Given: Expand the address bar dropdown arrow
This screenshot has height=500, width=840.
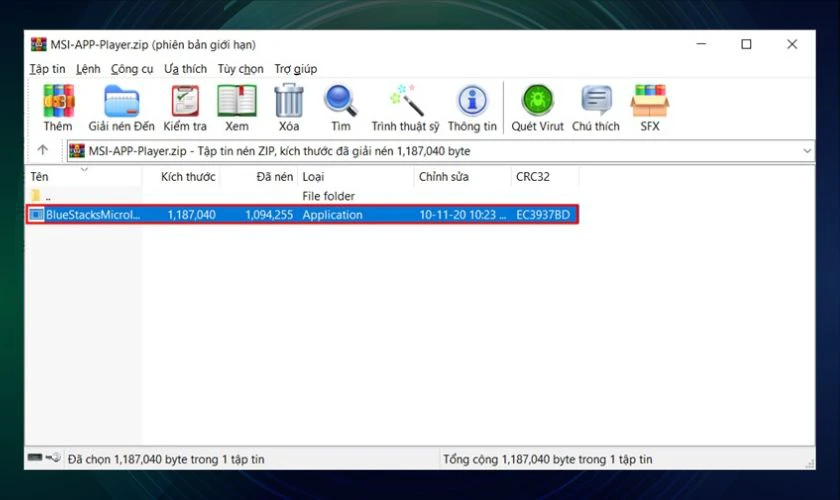Looking at the screenshot, I should pyautogui.click(x=807, y=151).
